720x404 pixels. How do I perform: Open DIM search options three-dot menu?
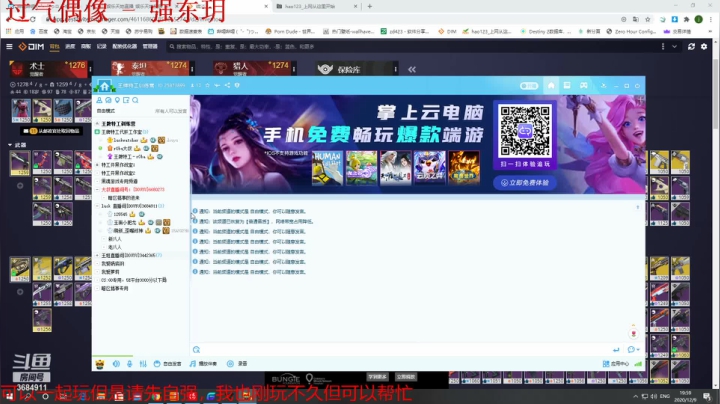click(x=663, y=46)
